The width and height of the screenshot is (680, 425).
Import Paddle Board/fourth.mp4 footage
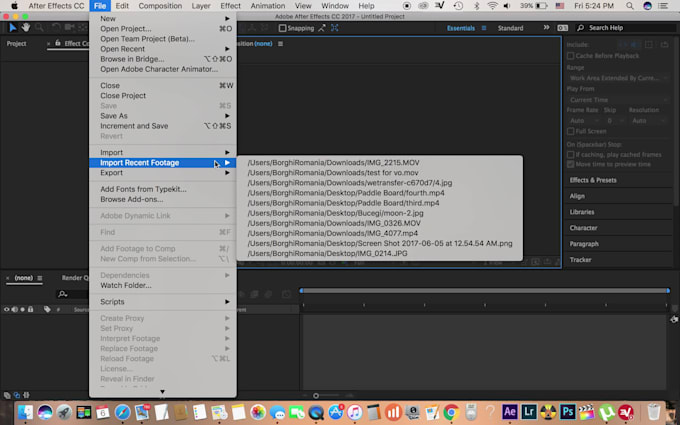379,193
